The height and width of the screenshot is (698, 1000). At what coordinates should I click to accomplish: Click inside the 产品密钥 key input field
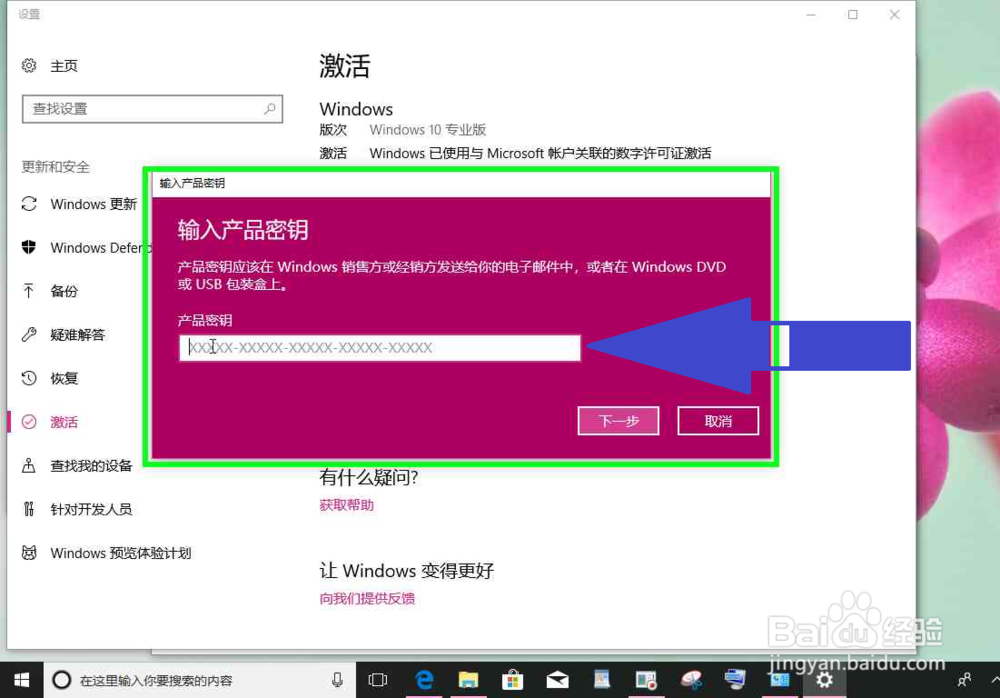[380, 347]
